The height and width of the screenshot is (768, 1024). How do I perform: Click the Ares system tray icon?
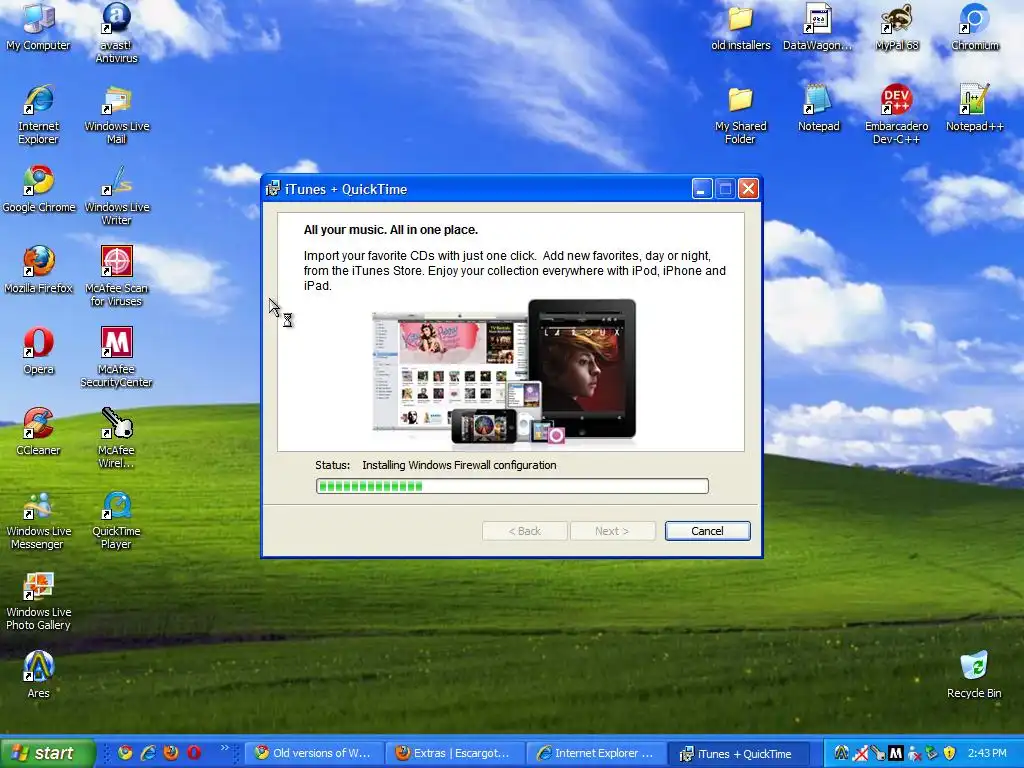842,753
